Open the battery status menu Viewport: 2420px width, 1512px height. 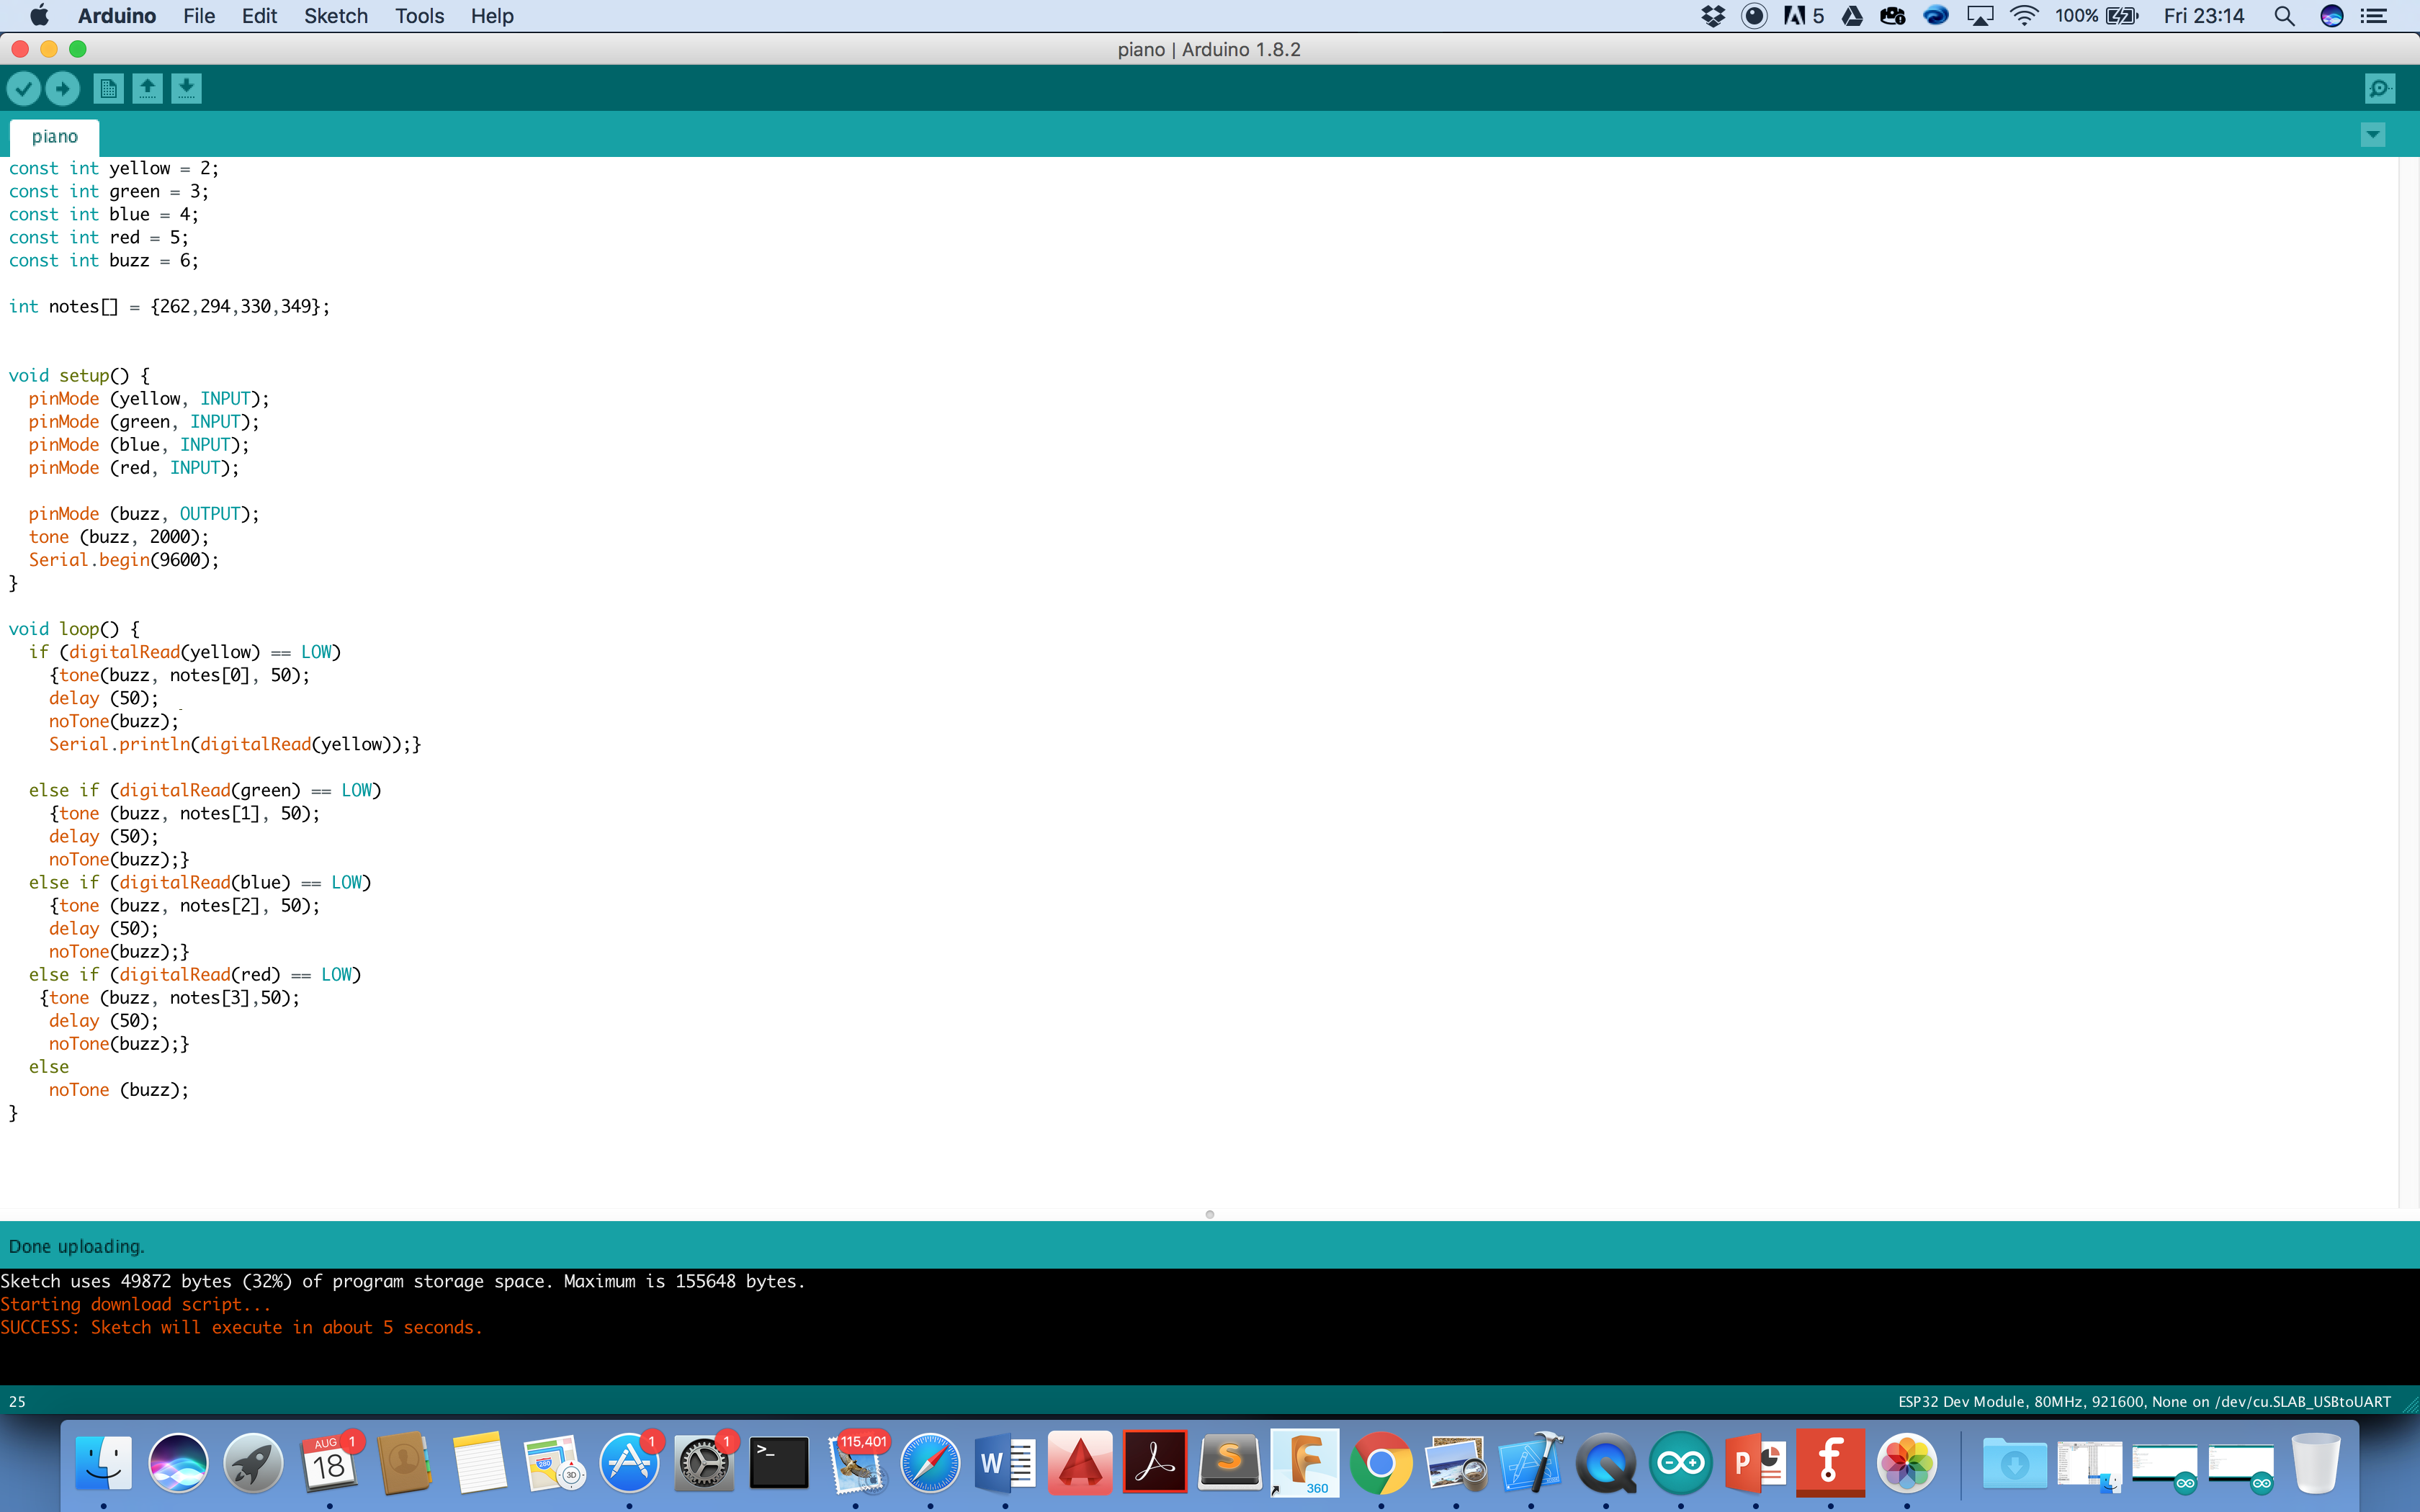tap(2120, 16)
